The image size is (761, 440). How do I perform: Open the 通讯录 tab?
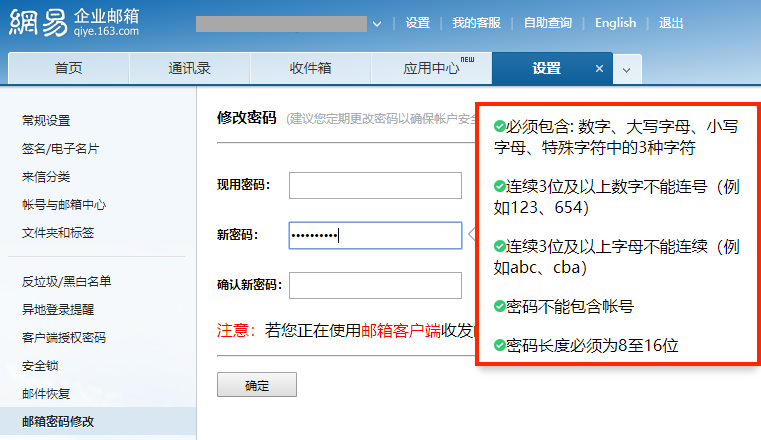coord(189,69)
